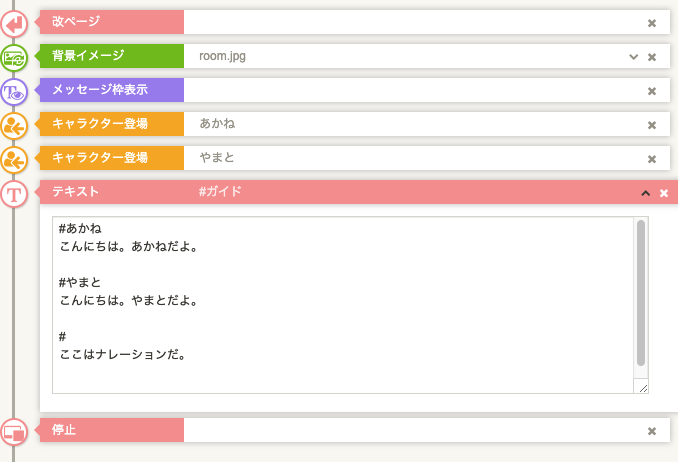Expand the room.jpg background image row
Image resolution: width=678 pixels, height=462 pixels.
633,57
